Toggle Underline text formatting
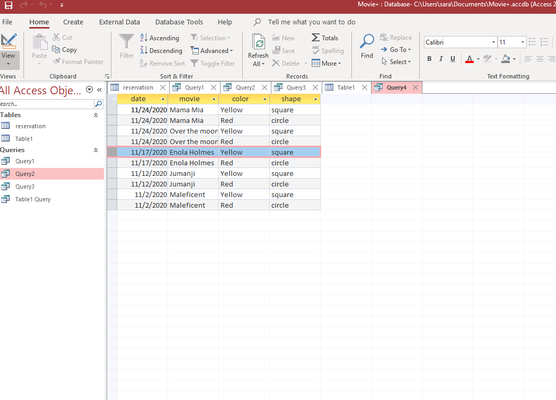 452,59
